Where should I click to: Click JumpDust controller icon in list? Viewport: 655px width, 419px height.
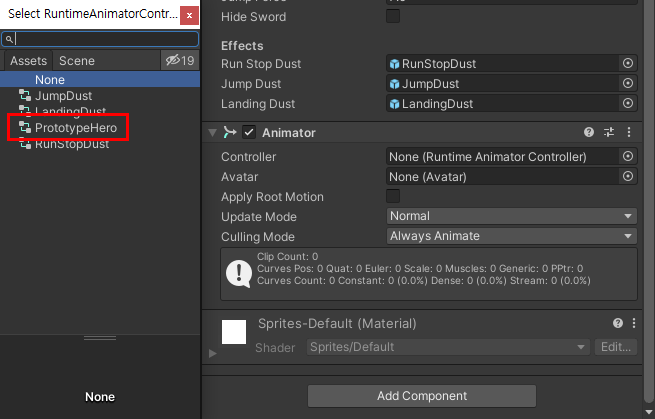pos(25,95)
